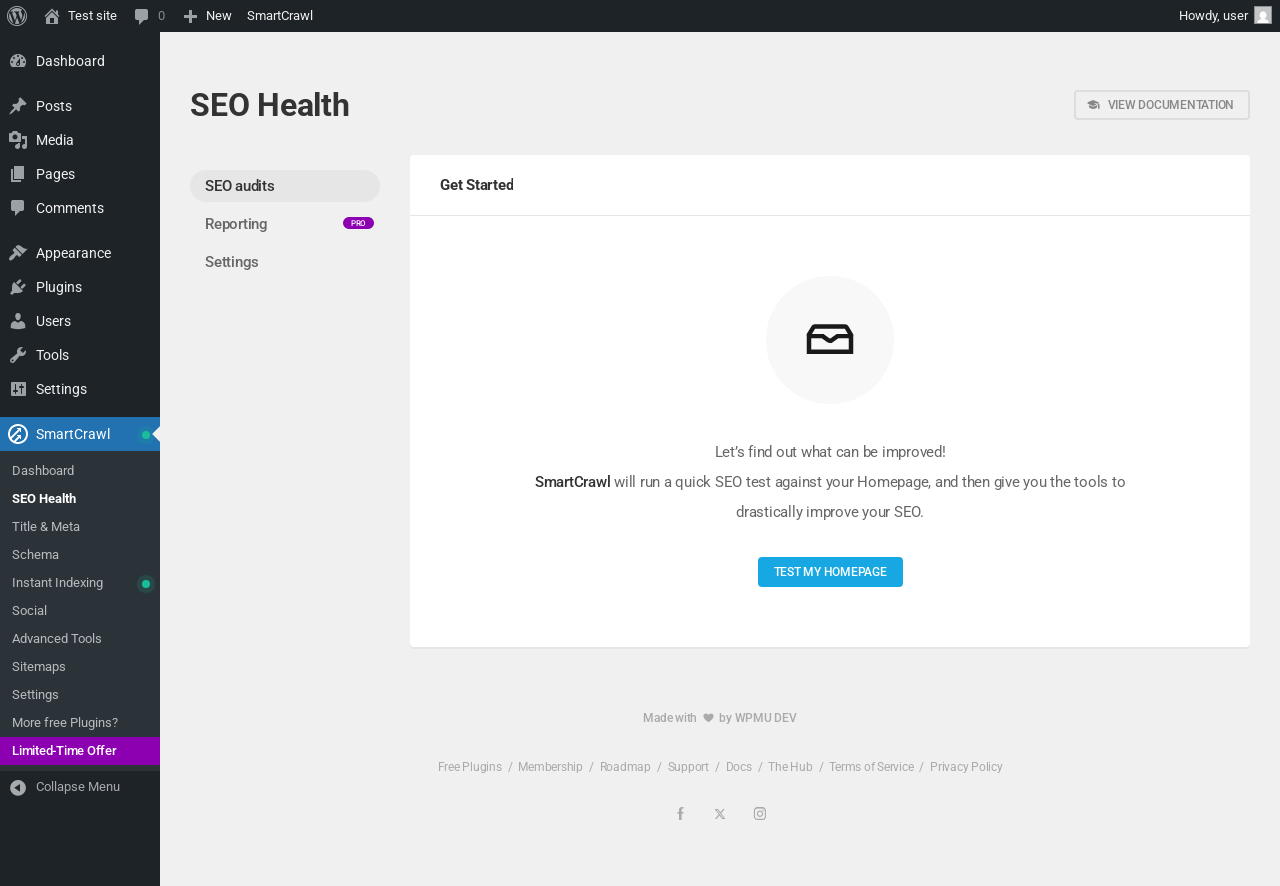Open Social submenu item
1280x886 pixels.
(80, 611)
